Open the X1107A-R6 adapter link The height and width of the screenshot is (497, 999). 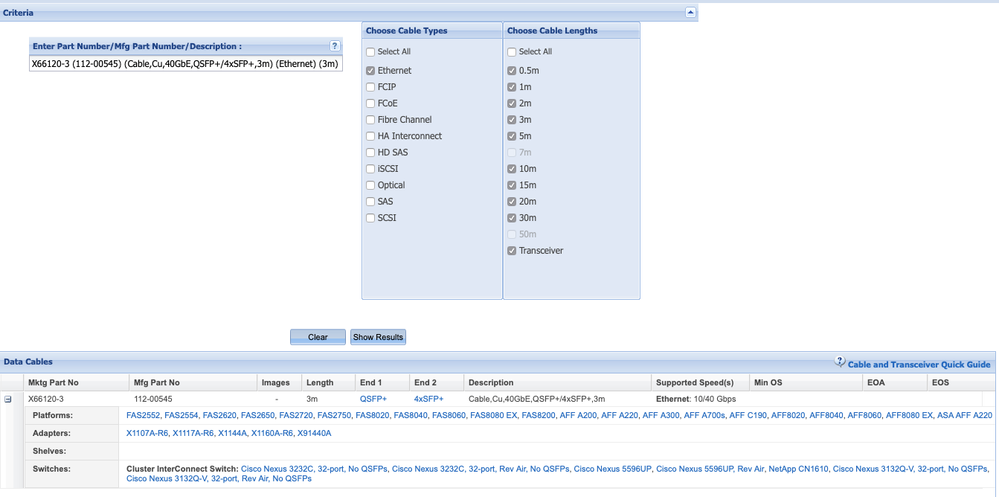(147, 433)
